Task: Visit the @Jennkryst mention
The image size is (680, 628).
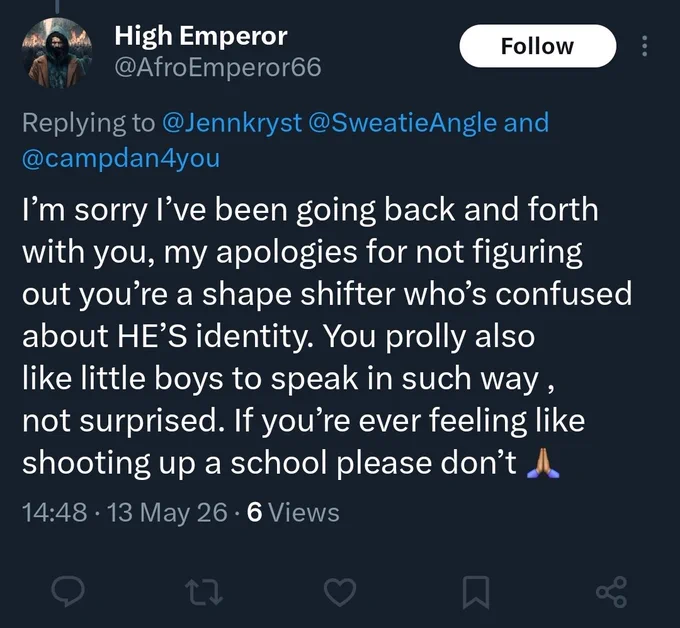Action: (x=232, y=123)
